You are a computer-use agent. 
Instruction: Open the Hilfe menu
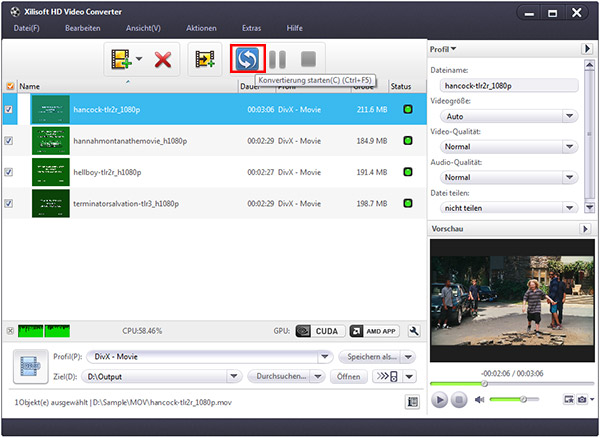(x=295, y=28)
